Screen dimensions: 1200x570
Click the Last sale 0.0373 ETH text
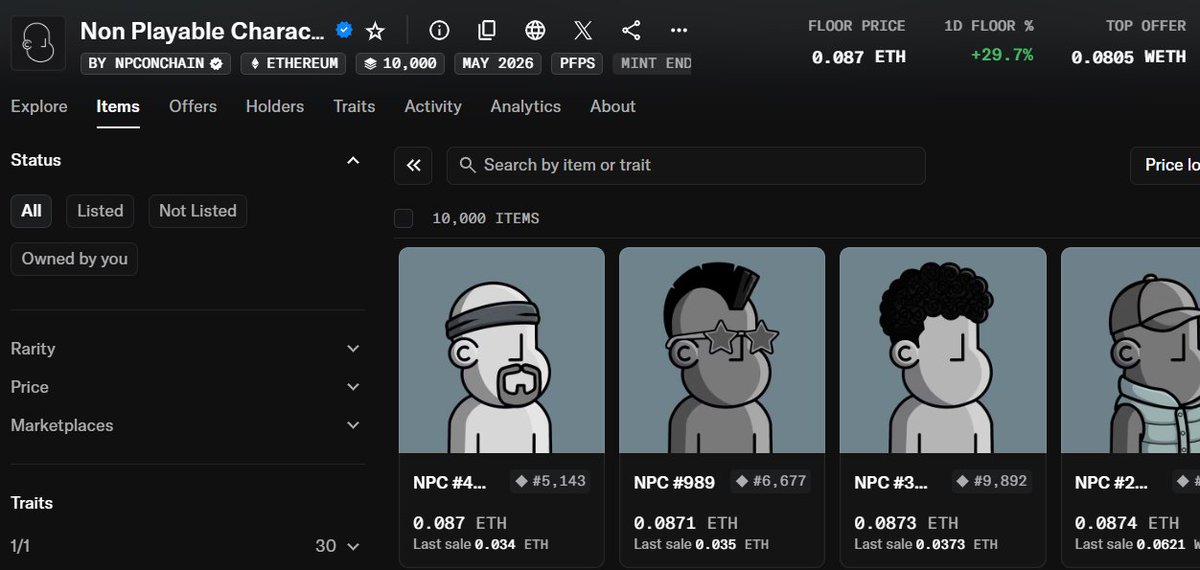click(926, 544)
